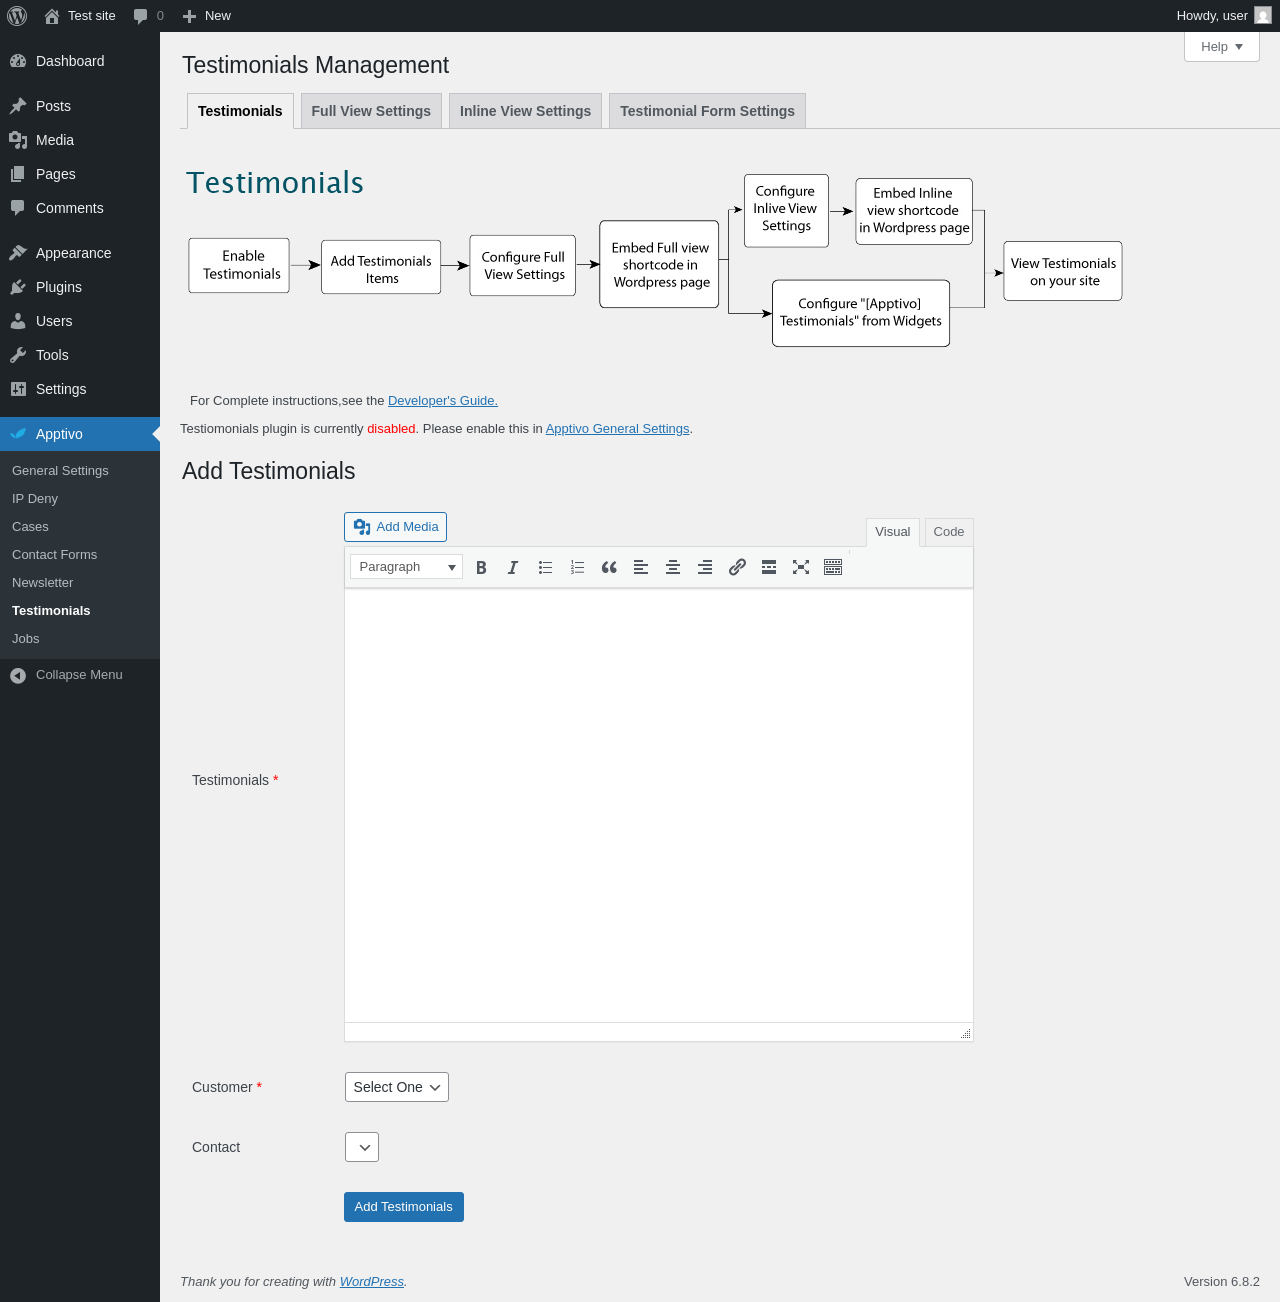Image resolution: width=1280 pixels, height=1302 pixels.
Task: Switch editor to Code tab
Action: point(949,532)
